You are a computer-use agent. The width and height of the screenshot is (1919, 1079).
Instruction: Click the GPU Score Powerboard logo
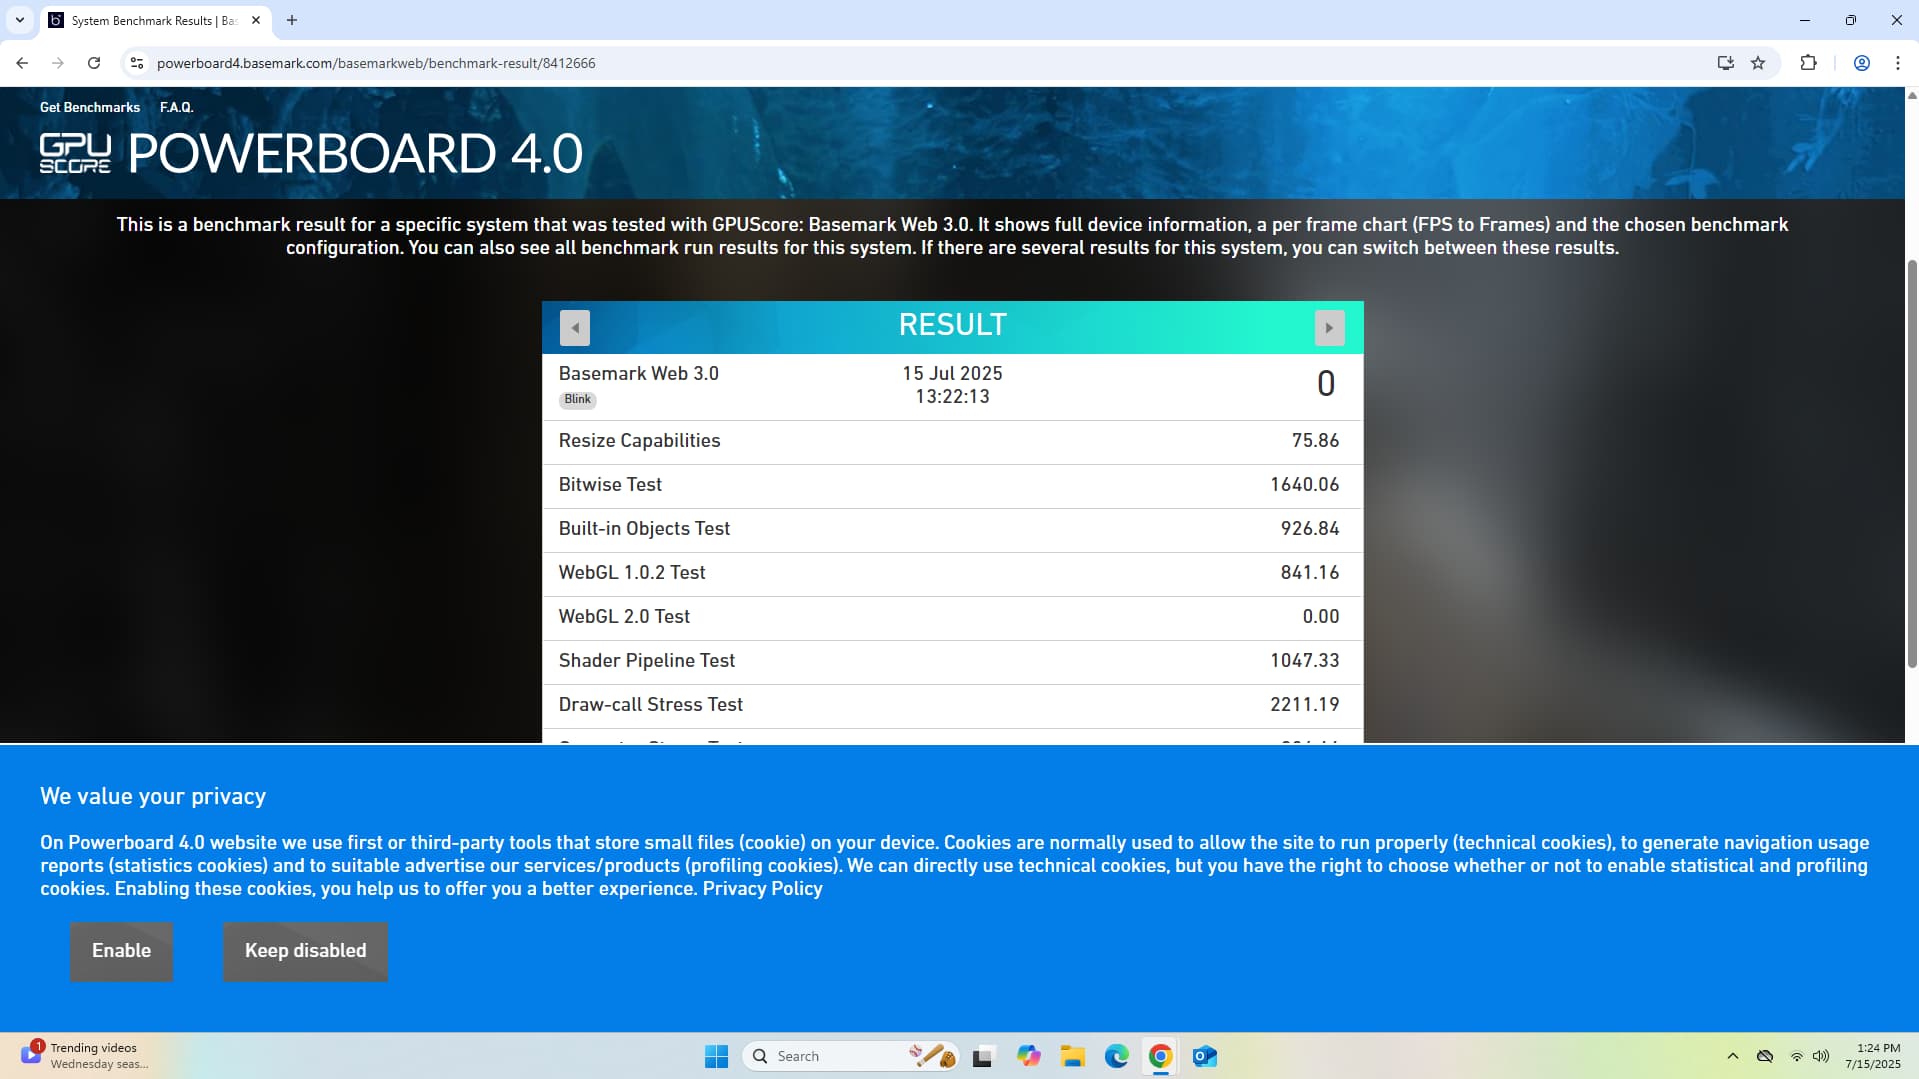[x=310, y=153]
